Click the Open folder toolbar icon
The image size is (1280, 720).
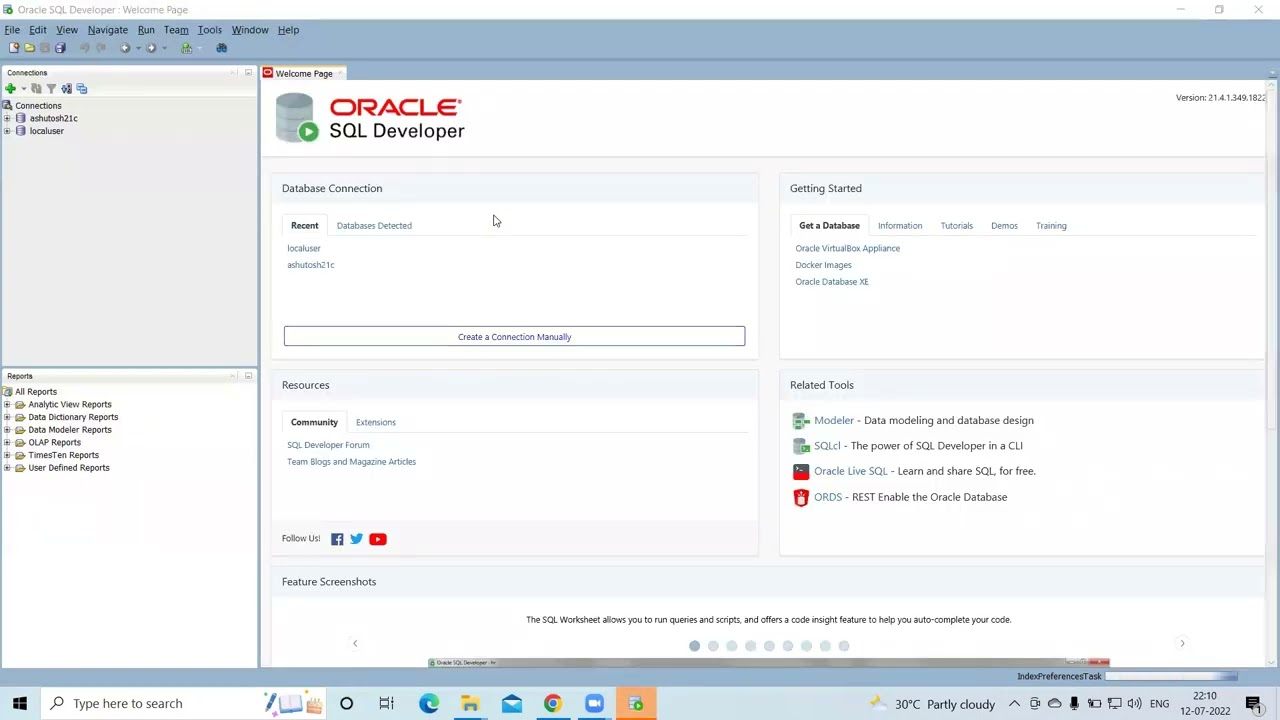[x=29, y=48]
